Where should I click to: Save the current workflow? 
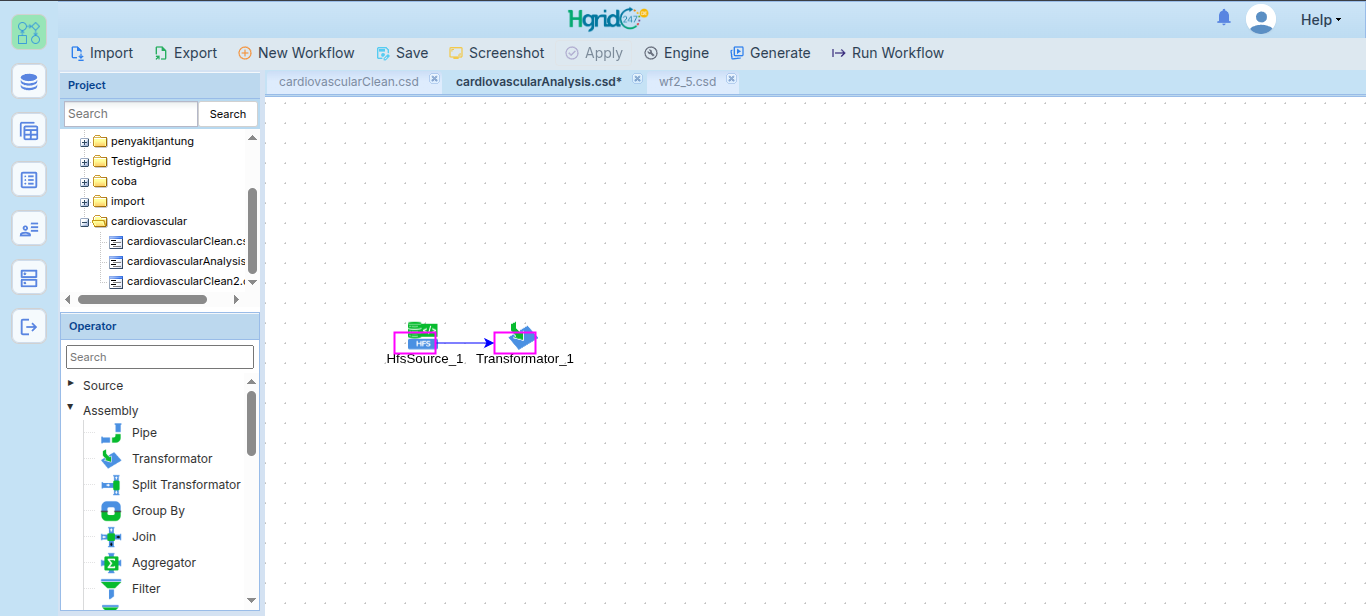coord(402,53)
